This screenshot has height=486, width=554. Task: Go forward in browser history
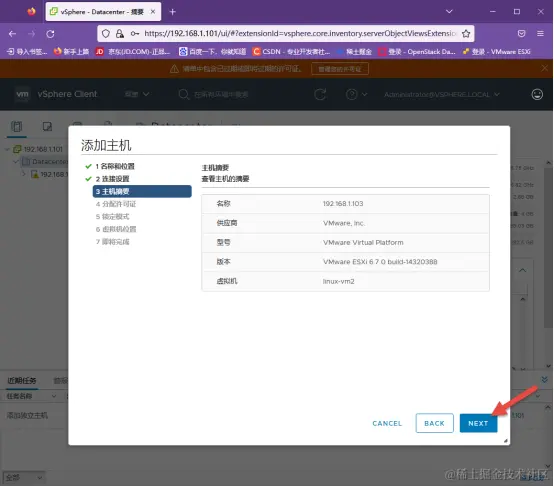pos(31,34)
